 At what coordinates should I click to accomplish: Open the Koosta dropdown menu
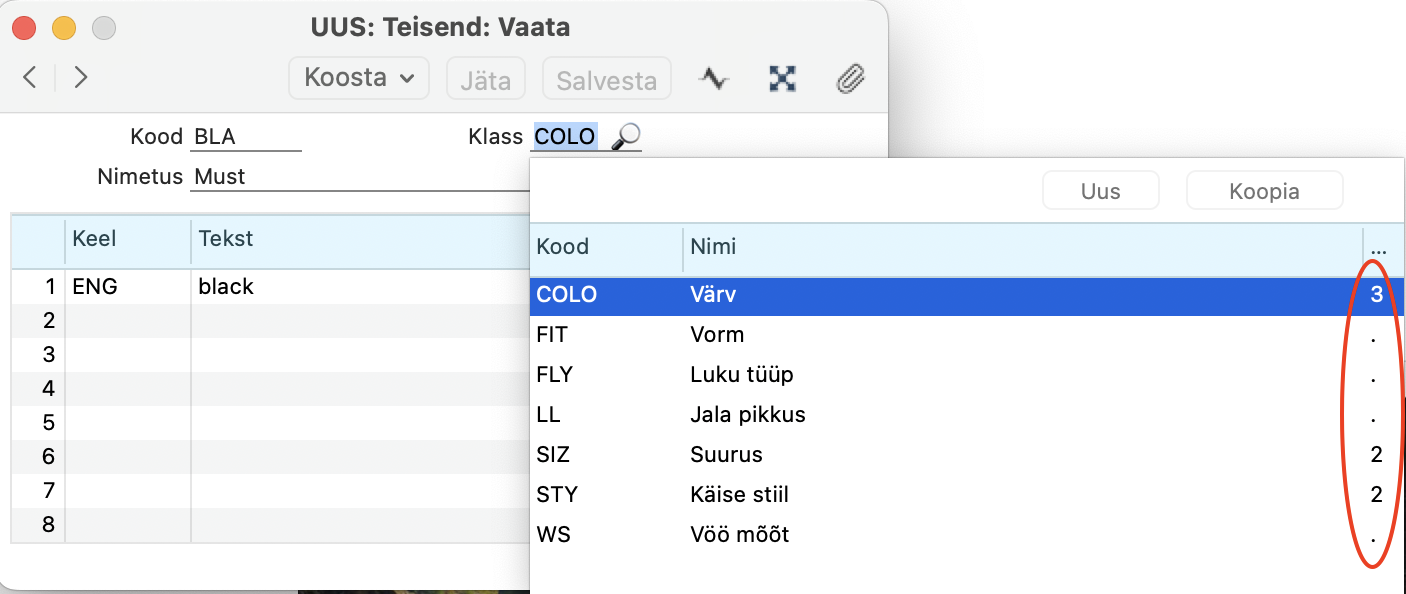(x=359, y=78)
